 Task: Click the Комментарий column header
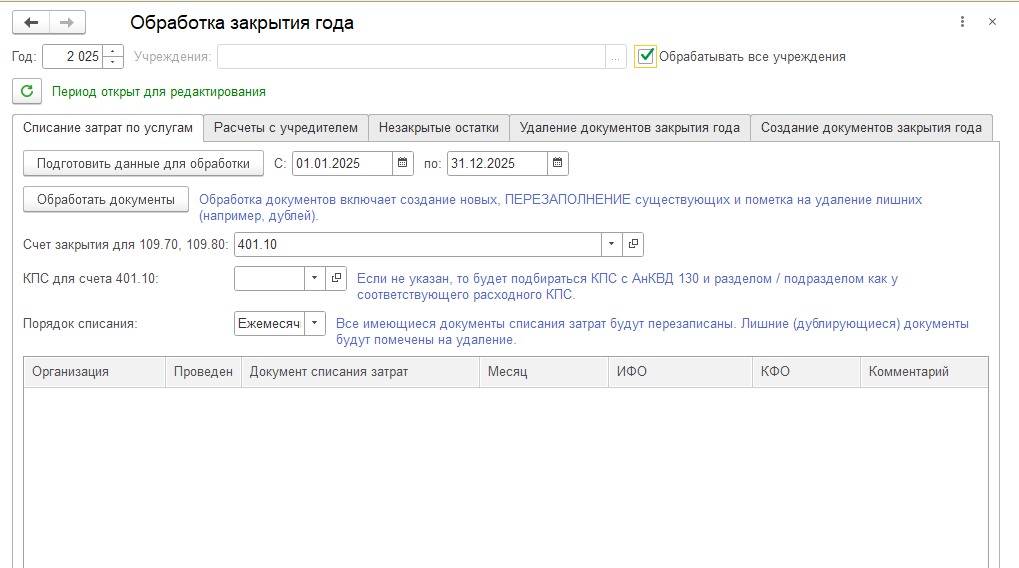[x=924, y=372]
